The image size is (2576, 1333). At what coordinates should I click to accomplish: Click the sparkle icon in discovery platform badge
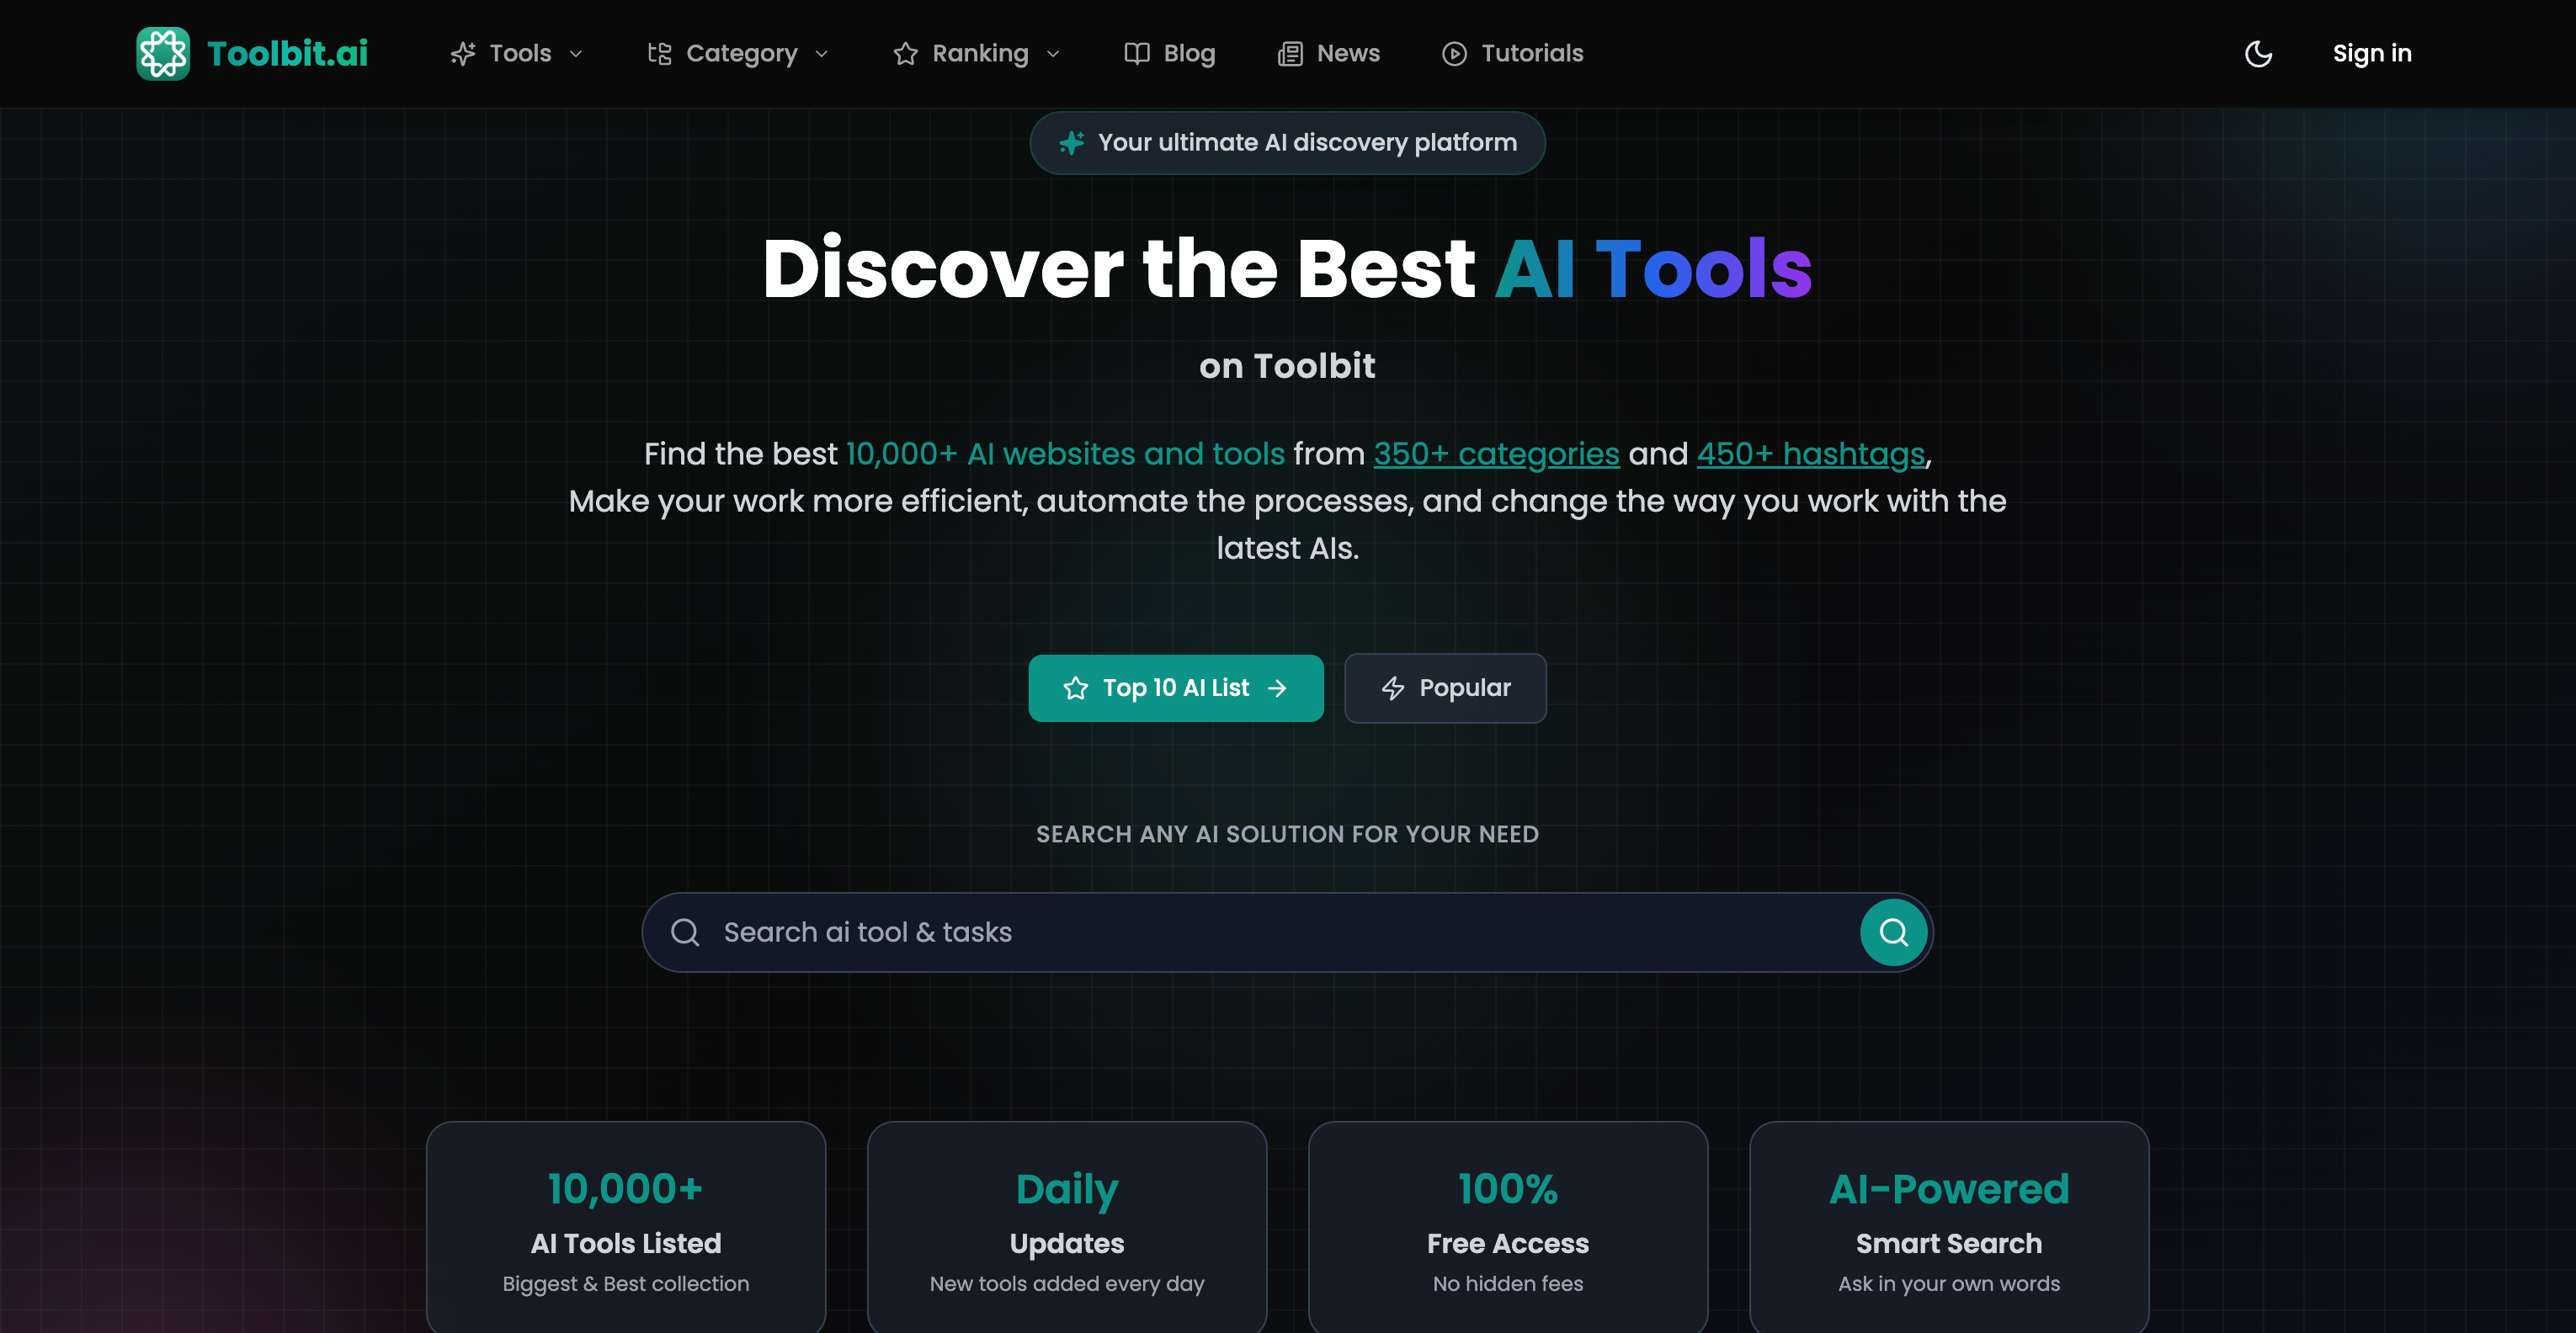[1071, 143]
